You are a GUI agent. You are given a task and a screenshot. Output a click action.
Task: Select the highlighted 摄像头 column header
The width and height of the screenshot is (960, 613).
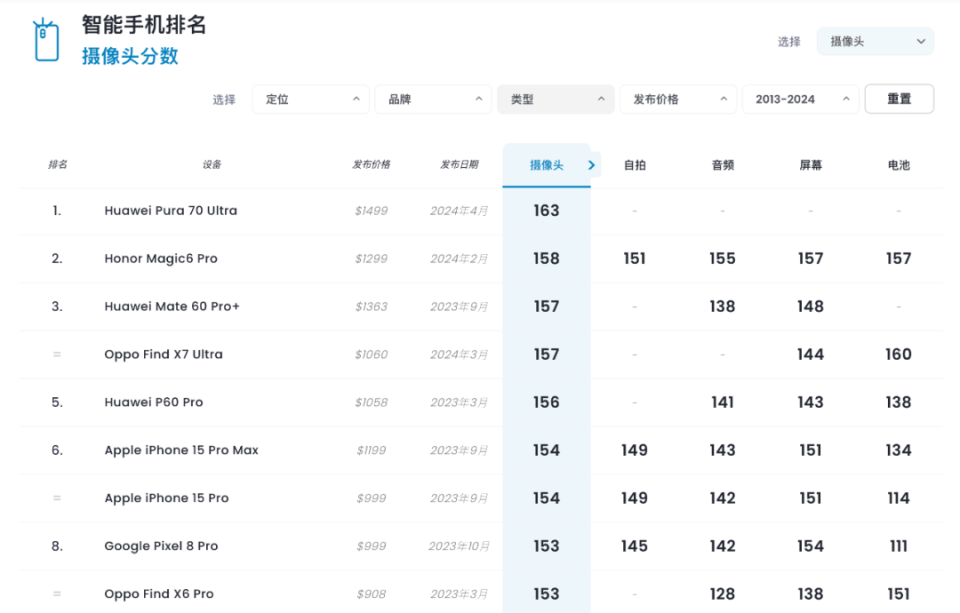click(x=546, y=165)
